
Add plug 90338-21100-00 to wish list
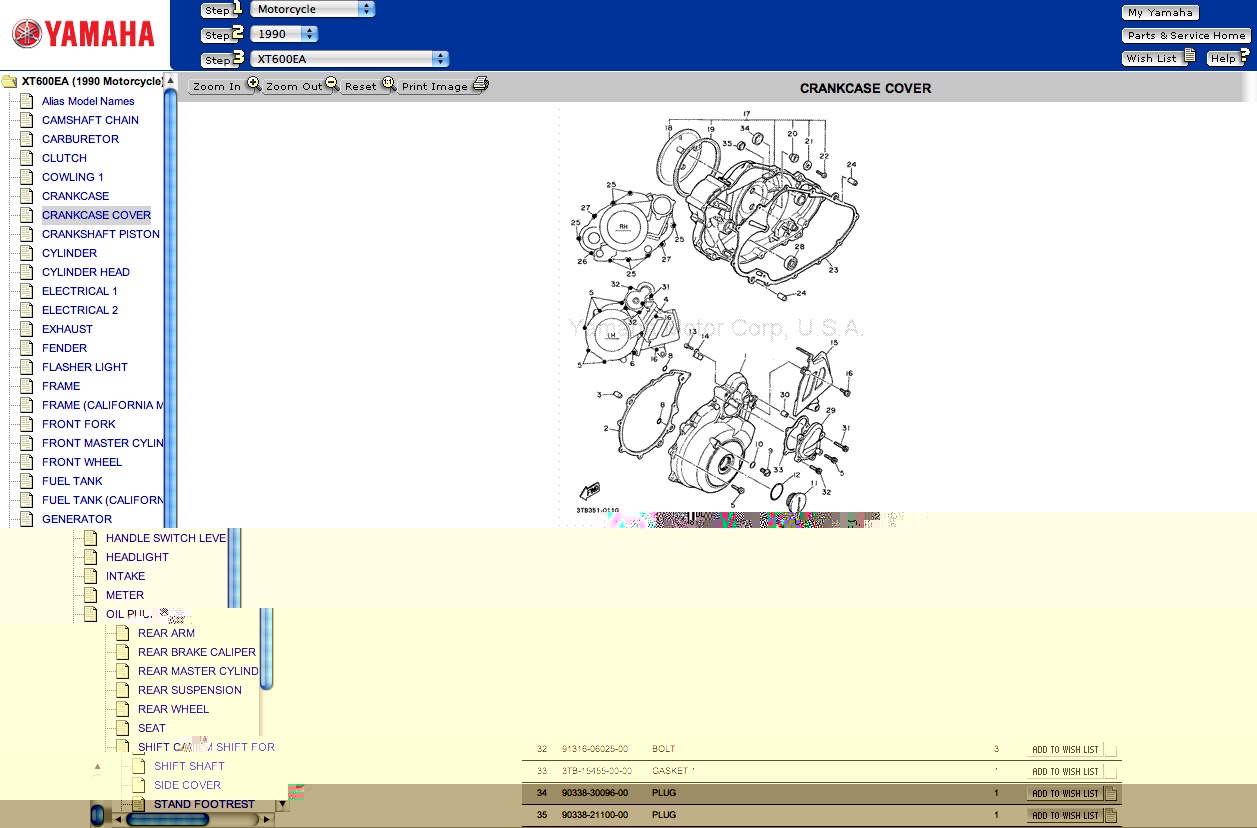pyautogui.click(x=1065, y=816)
